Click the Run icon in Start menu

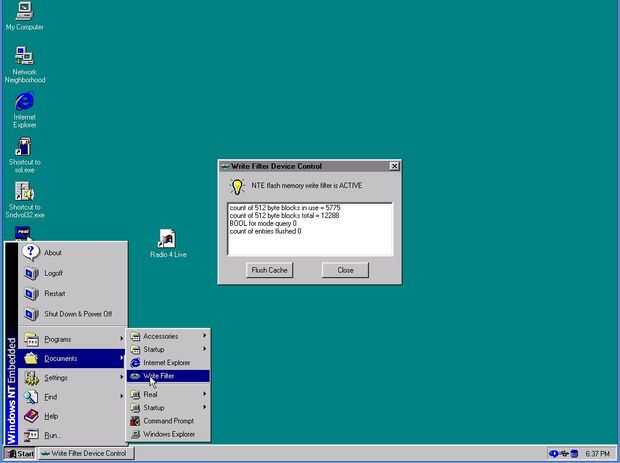(31, 435)
